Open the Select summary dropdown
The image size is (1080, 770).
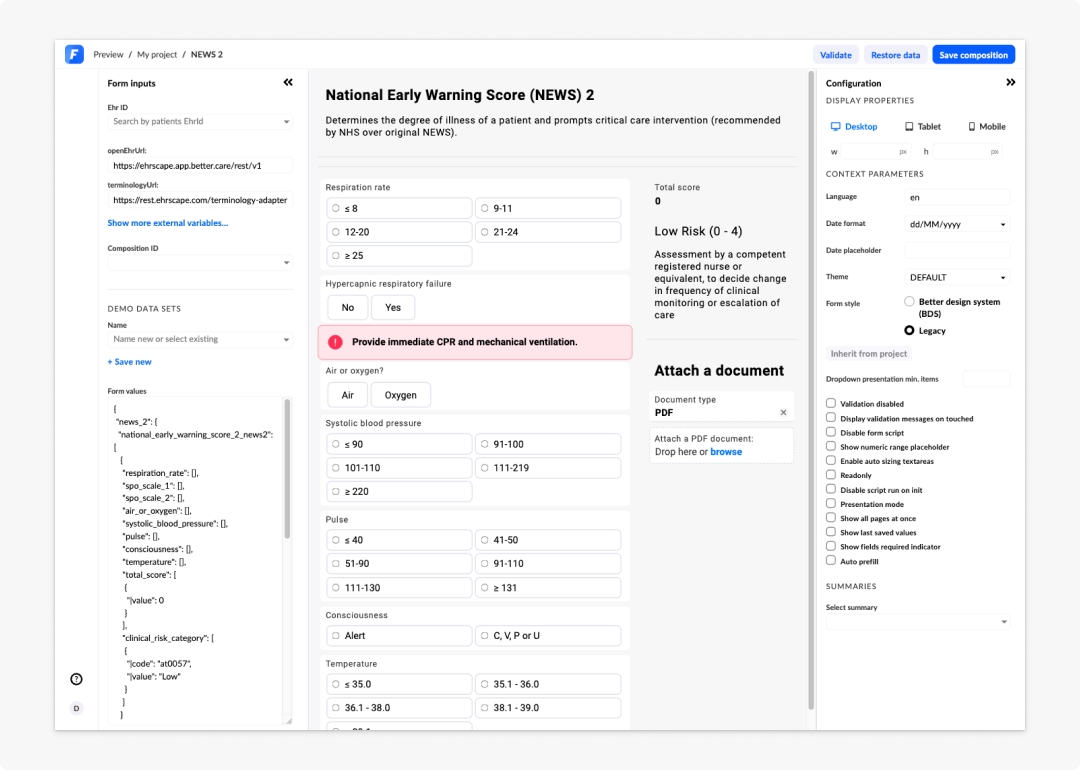pyautogui.click(x=917, y=622)
